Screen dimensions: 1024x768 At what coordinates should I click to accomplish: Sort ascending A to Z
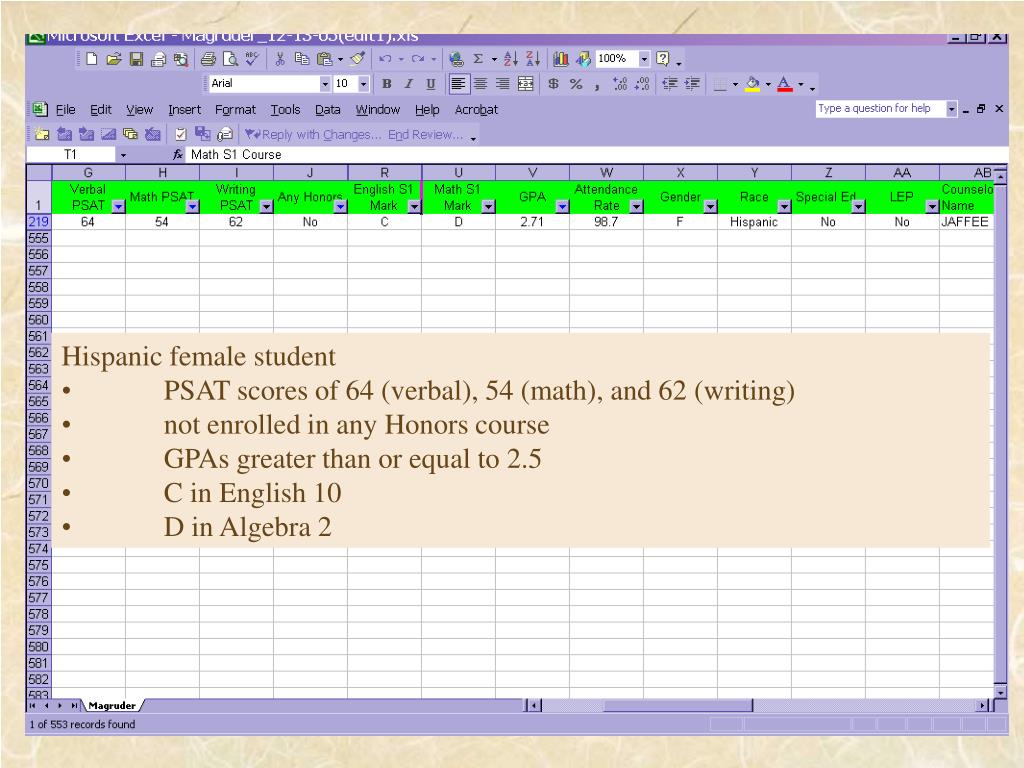[511, 59]
